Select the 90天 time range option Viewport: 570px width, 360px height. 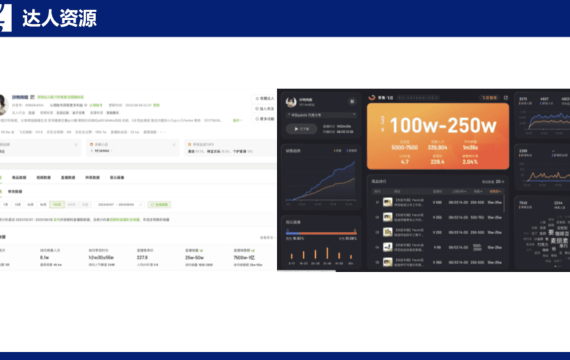click(x=43, y=205)
